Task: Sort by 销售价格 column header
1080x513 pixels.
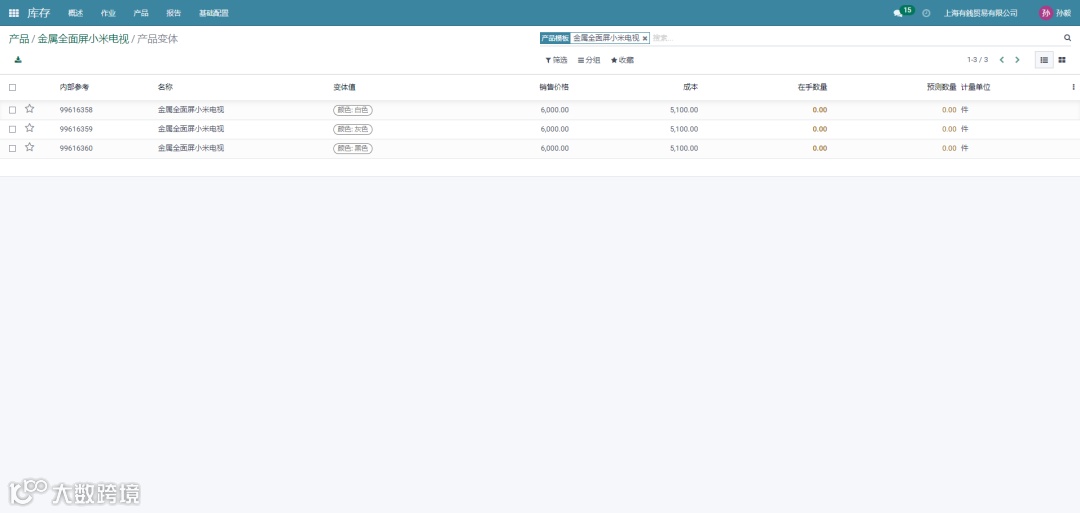Action: [554, 87]
